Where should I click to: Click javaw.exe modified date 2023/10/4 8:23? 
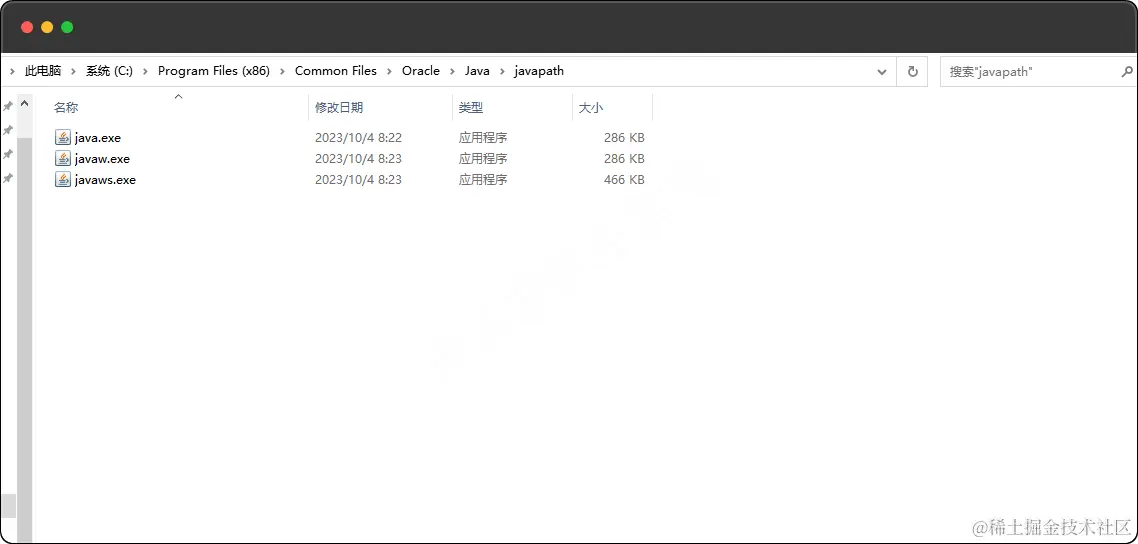tap(359, 159)
